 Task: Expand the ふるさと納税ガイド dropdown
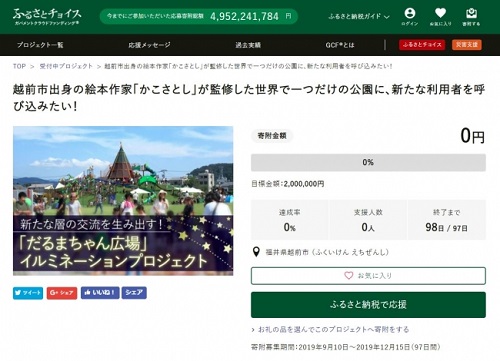tap(359, 16)
